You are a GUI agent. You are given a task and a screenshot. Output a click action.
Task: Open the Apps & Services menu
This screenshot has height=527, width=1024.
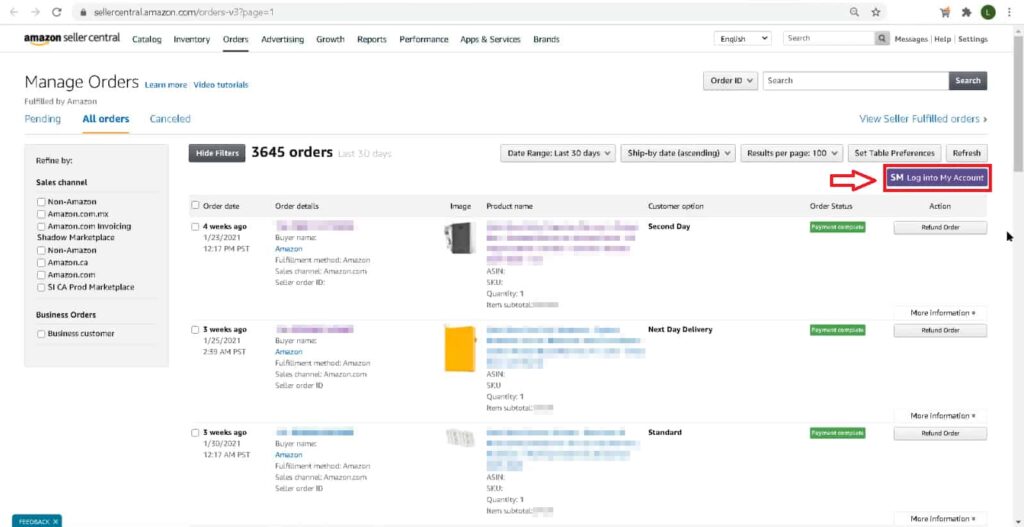pyautogui.click(x=490, y=39)
